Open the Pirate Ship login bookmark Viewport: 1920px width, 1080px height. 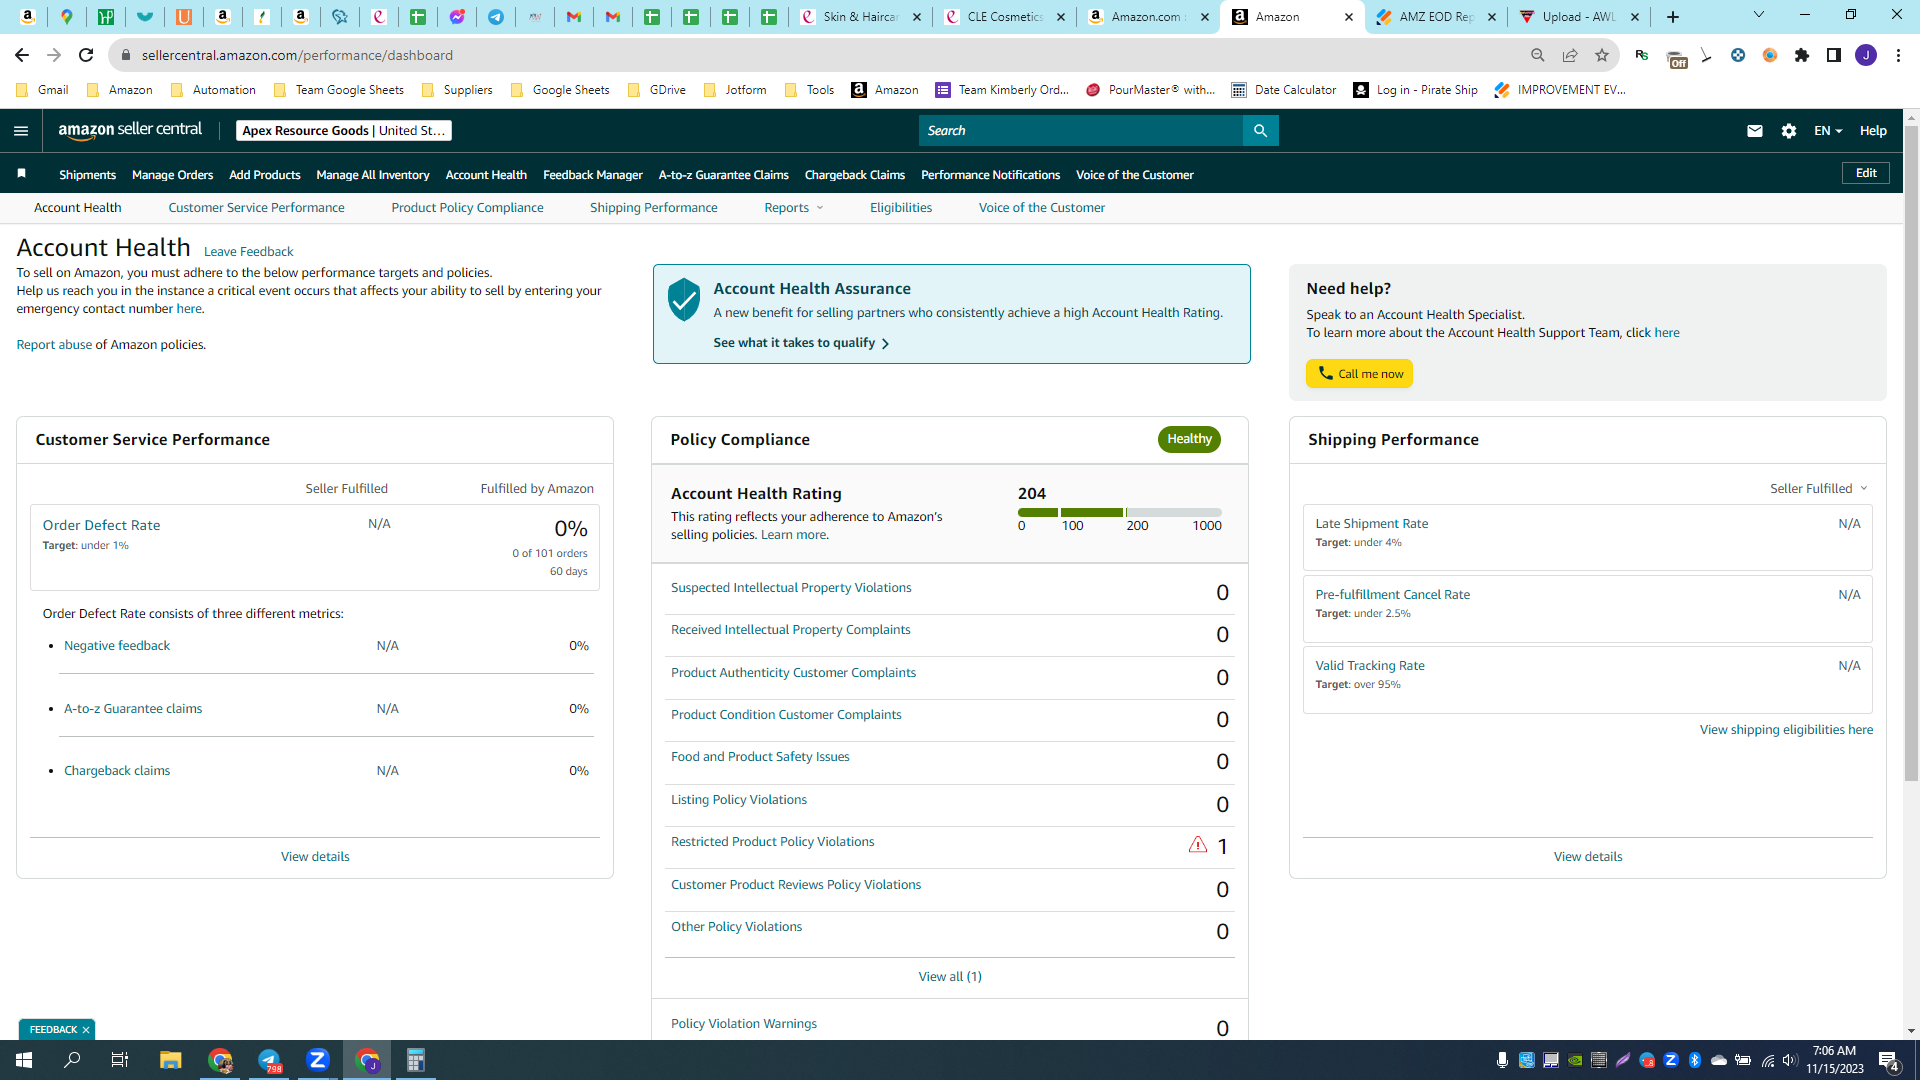1415,90
